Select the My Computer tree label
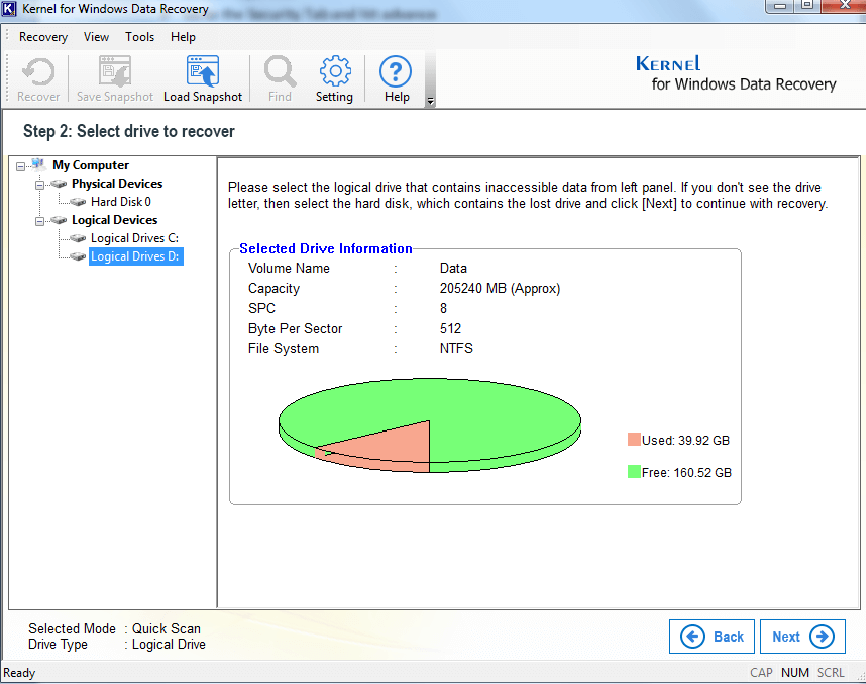The width and height of the screenshot is (866, 684). (x=91, y=165)
